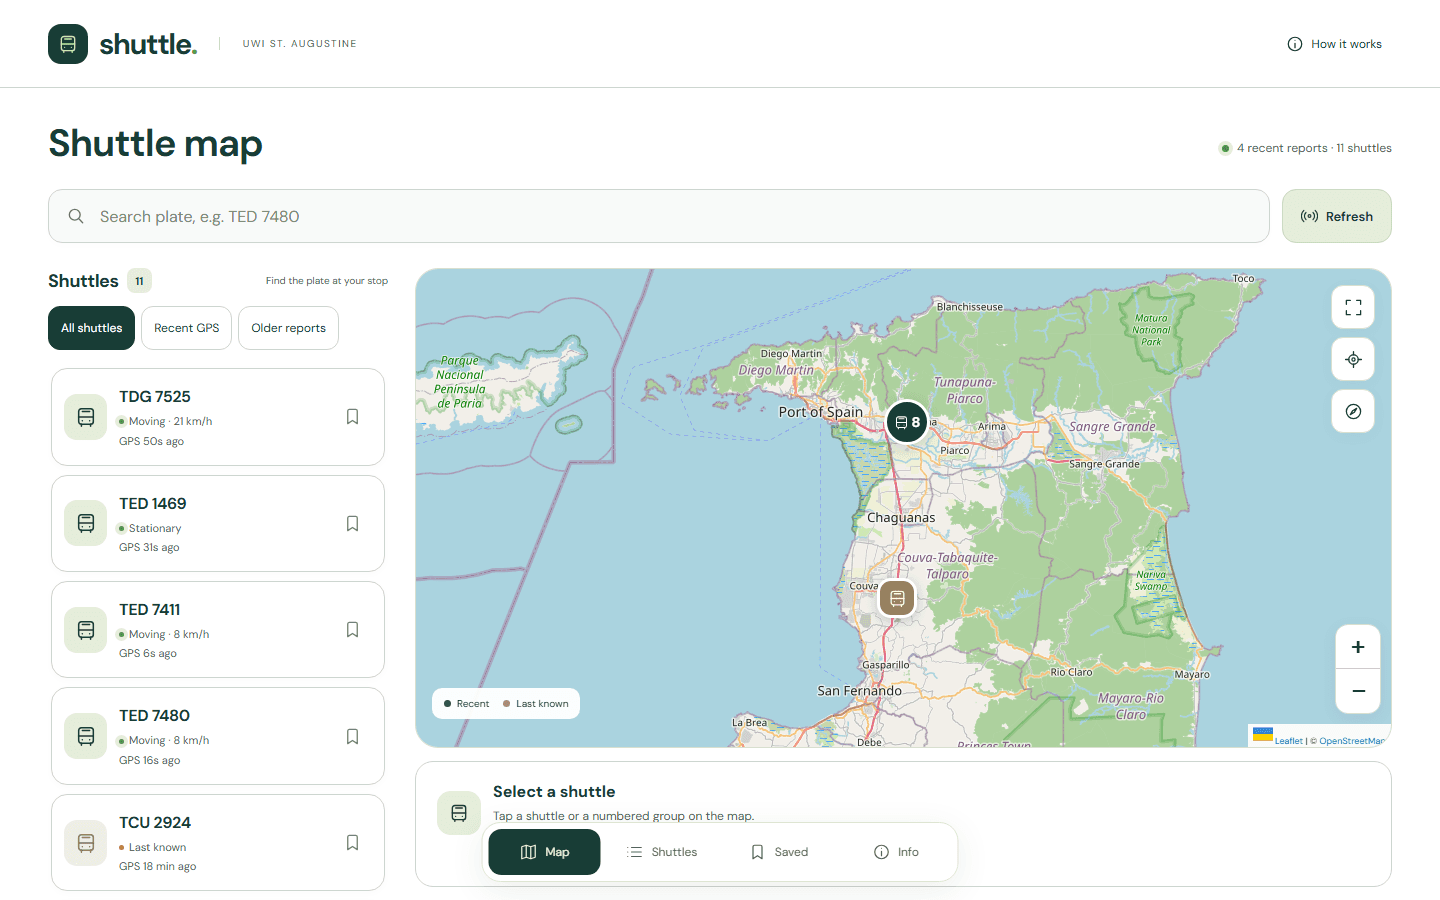Save shuttle TDG 7525 with bookmark
The image size is (1440, 900).
pos(352,417)
